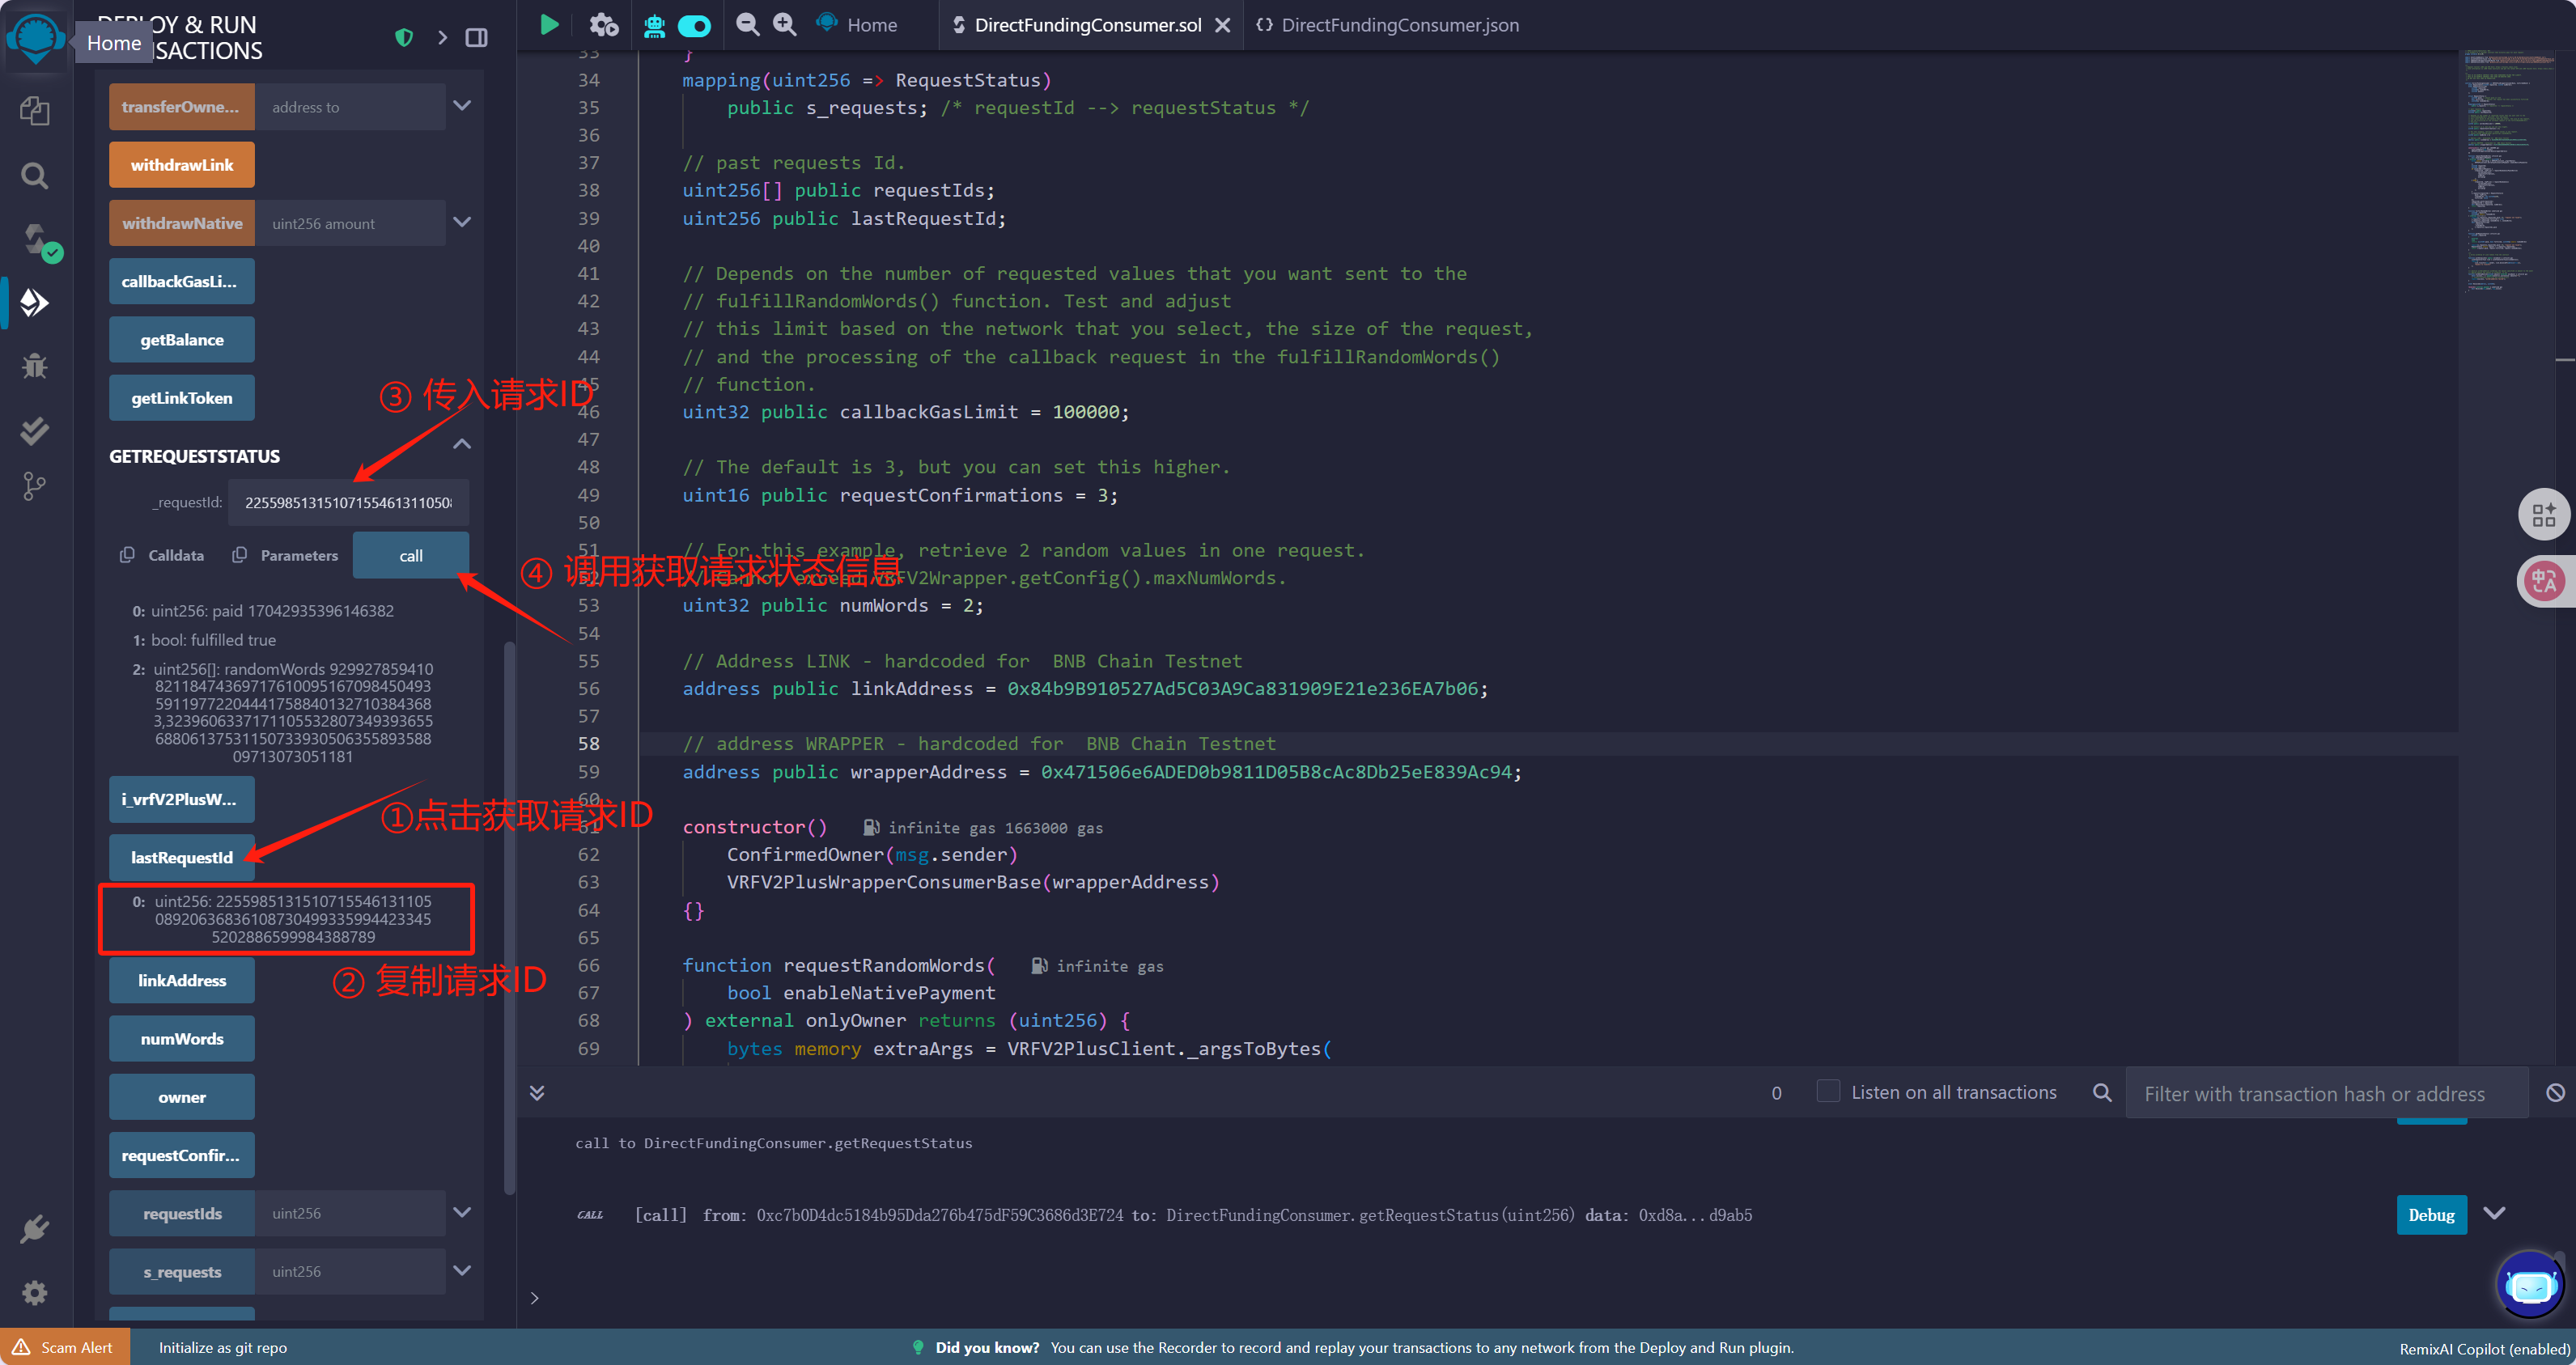Copy Parameters to clipboard icon
Screen dimensions: 2576x1365
pyautogui.click(x=239, y=555)
